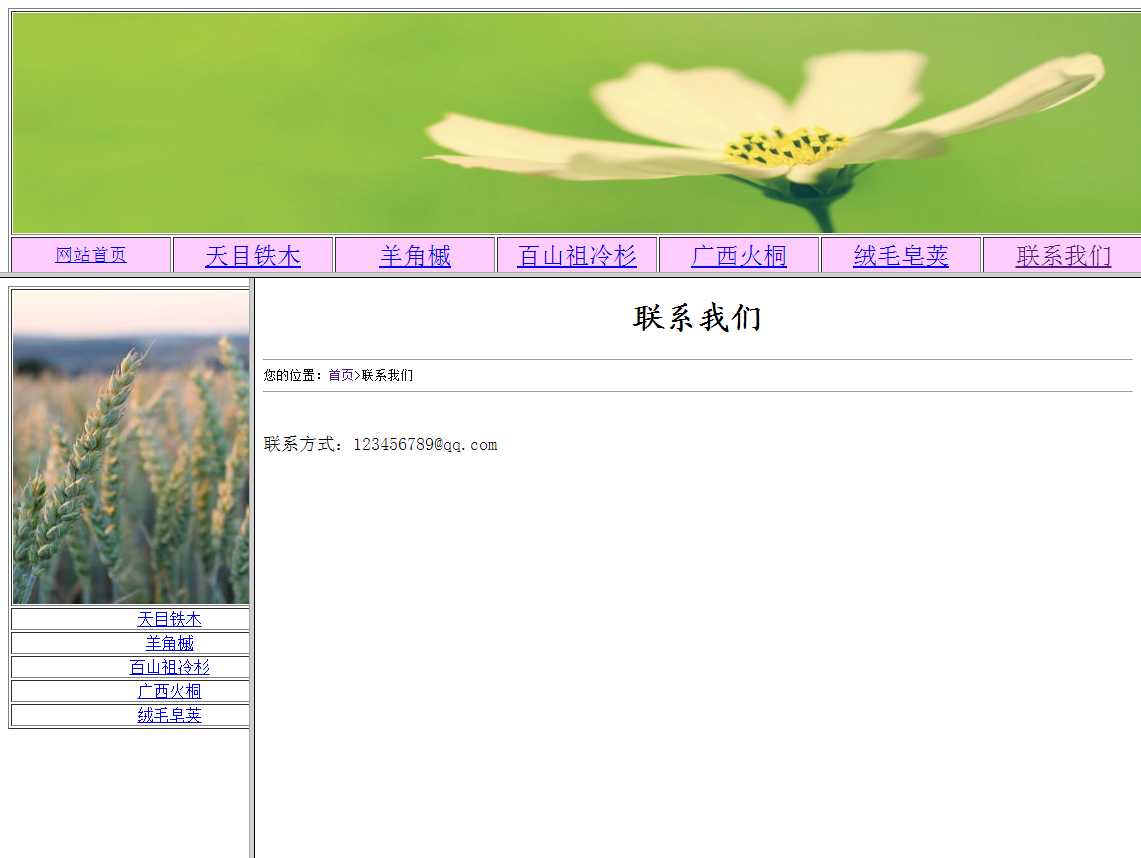The height and width of the screenshot is (858, 1141).
Task: Open 天目铁木 from the top navigation bar
Action: click(253, 256)
